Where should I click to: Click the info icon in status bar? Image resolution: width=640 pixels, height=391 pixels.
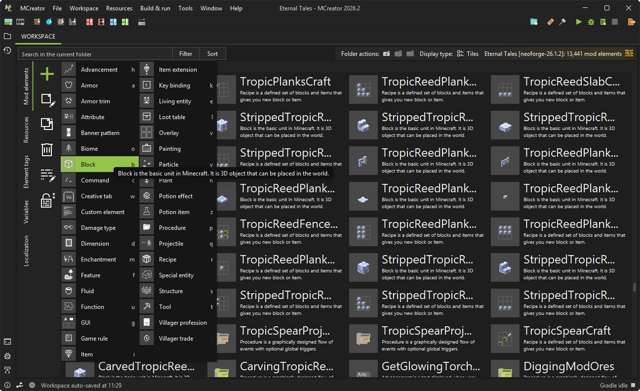point(7,385)
